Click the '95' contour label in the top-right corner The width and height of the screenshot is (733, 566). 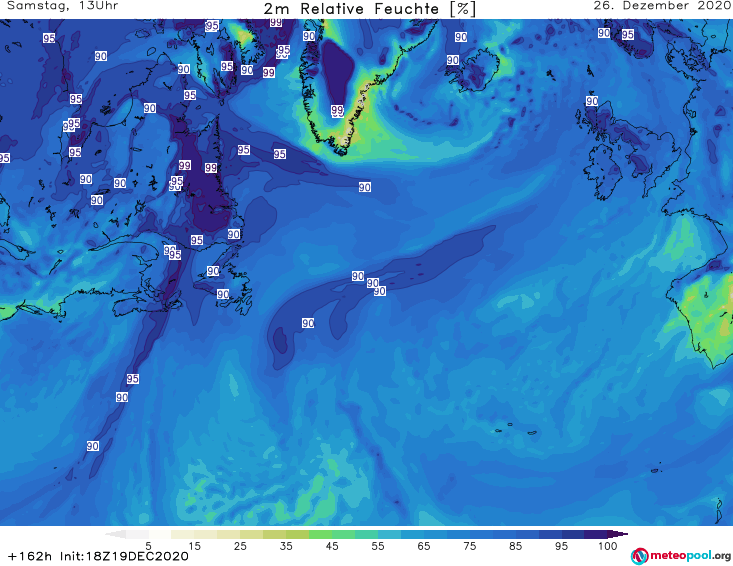coord(628,34)
